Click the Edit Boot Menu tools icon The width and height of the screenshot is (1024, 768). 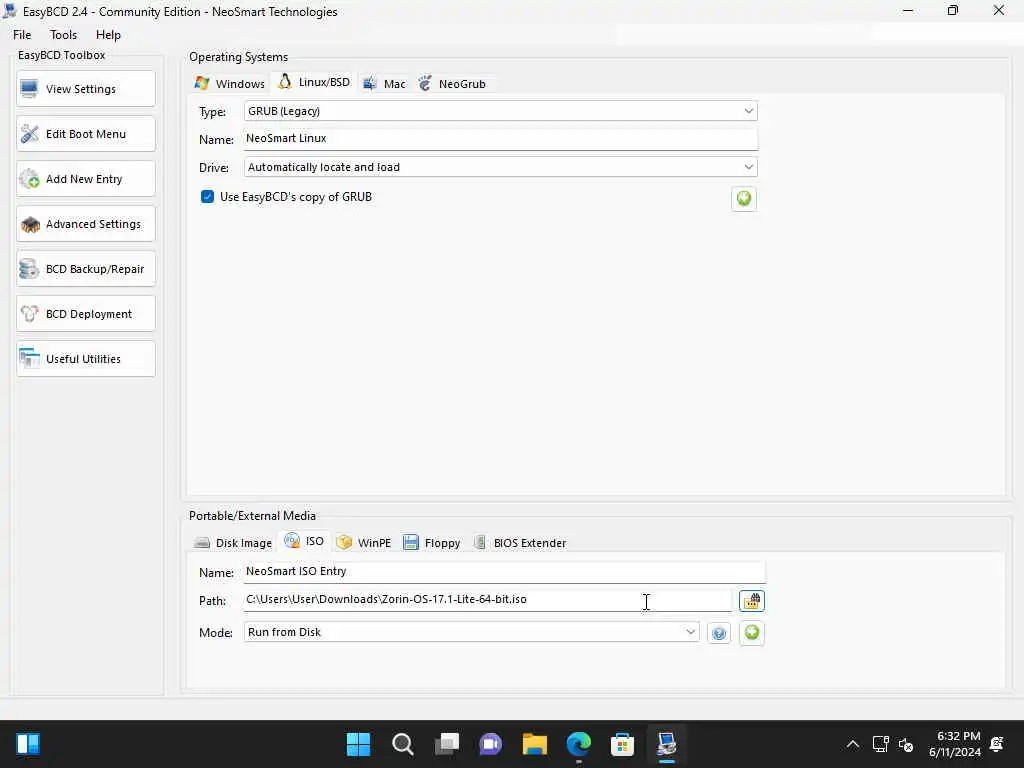click(x=29, y=134)
